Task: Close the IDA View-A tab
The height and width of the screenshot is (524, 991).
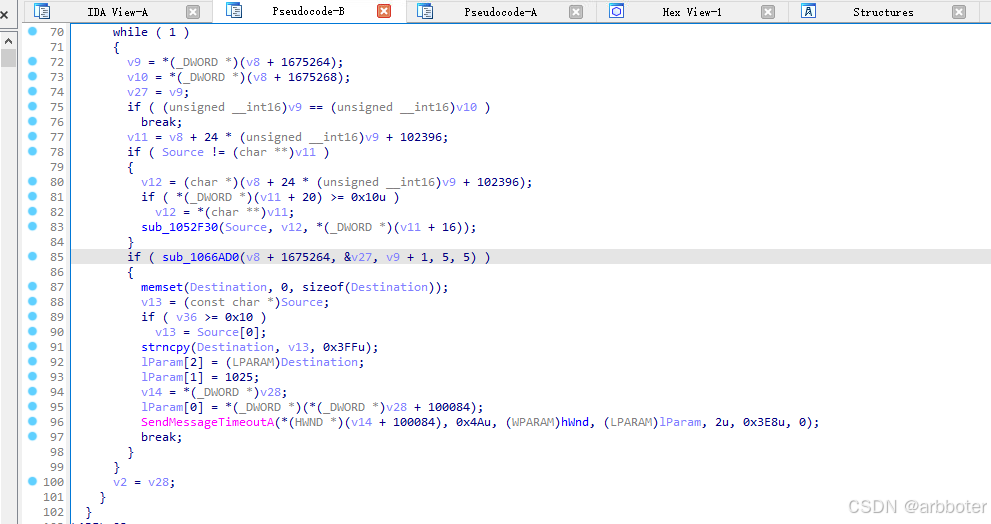Action: click(x=193, y=12)
